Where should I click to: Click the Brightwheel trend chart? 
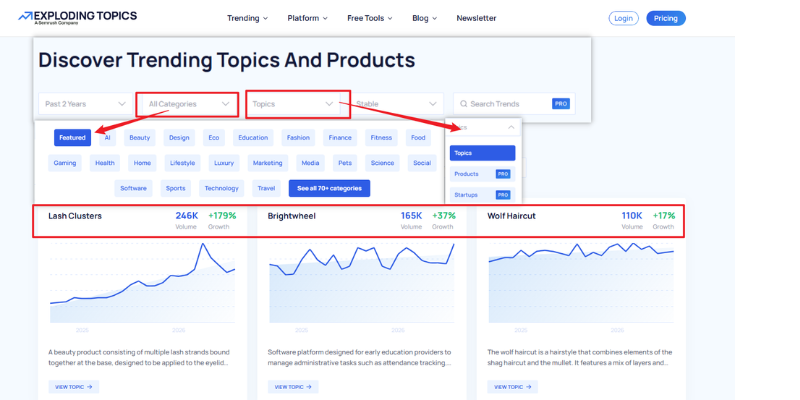[362, 283]
